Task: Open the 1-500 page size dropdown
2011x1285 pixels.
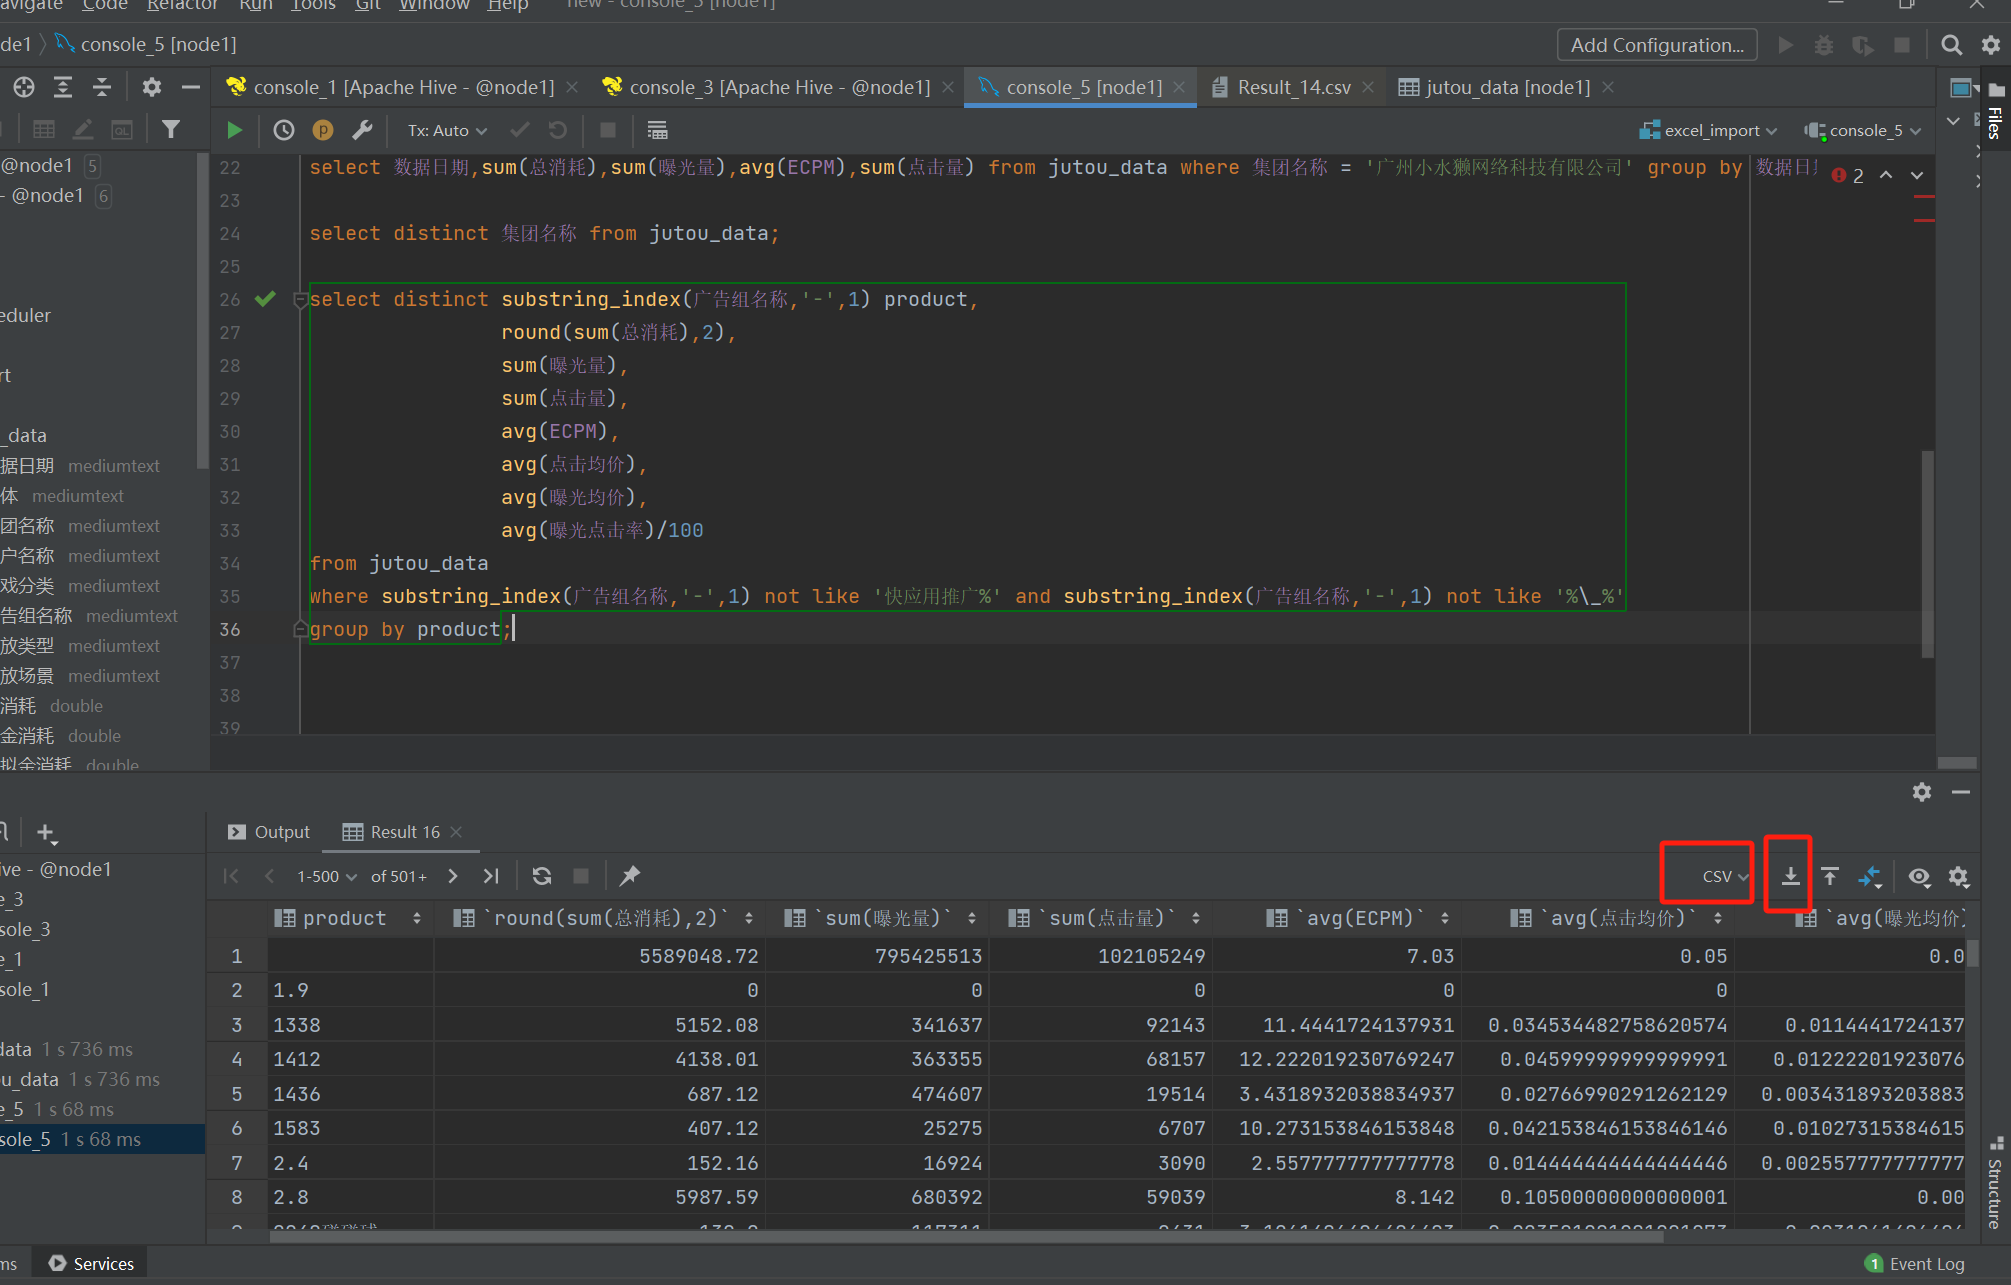Action: coord(325,875)
